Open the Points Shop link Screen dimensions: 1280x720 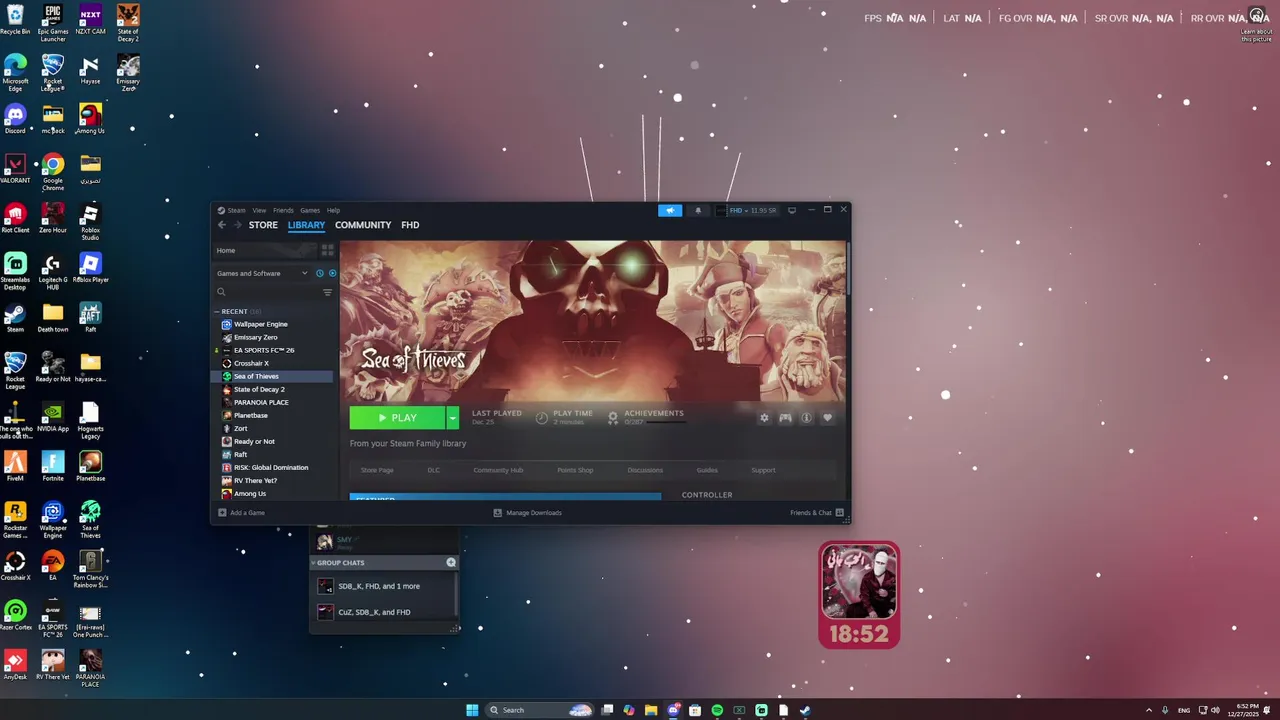click(x=575, y=470)
